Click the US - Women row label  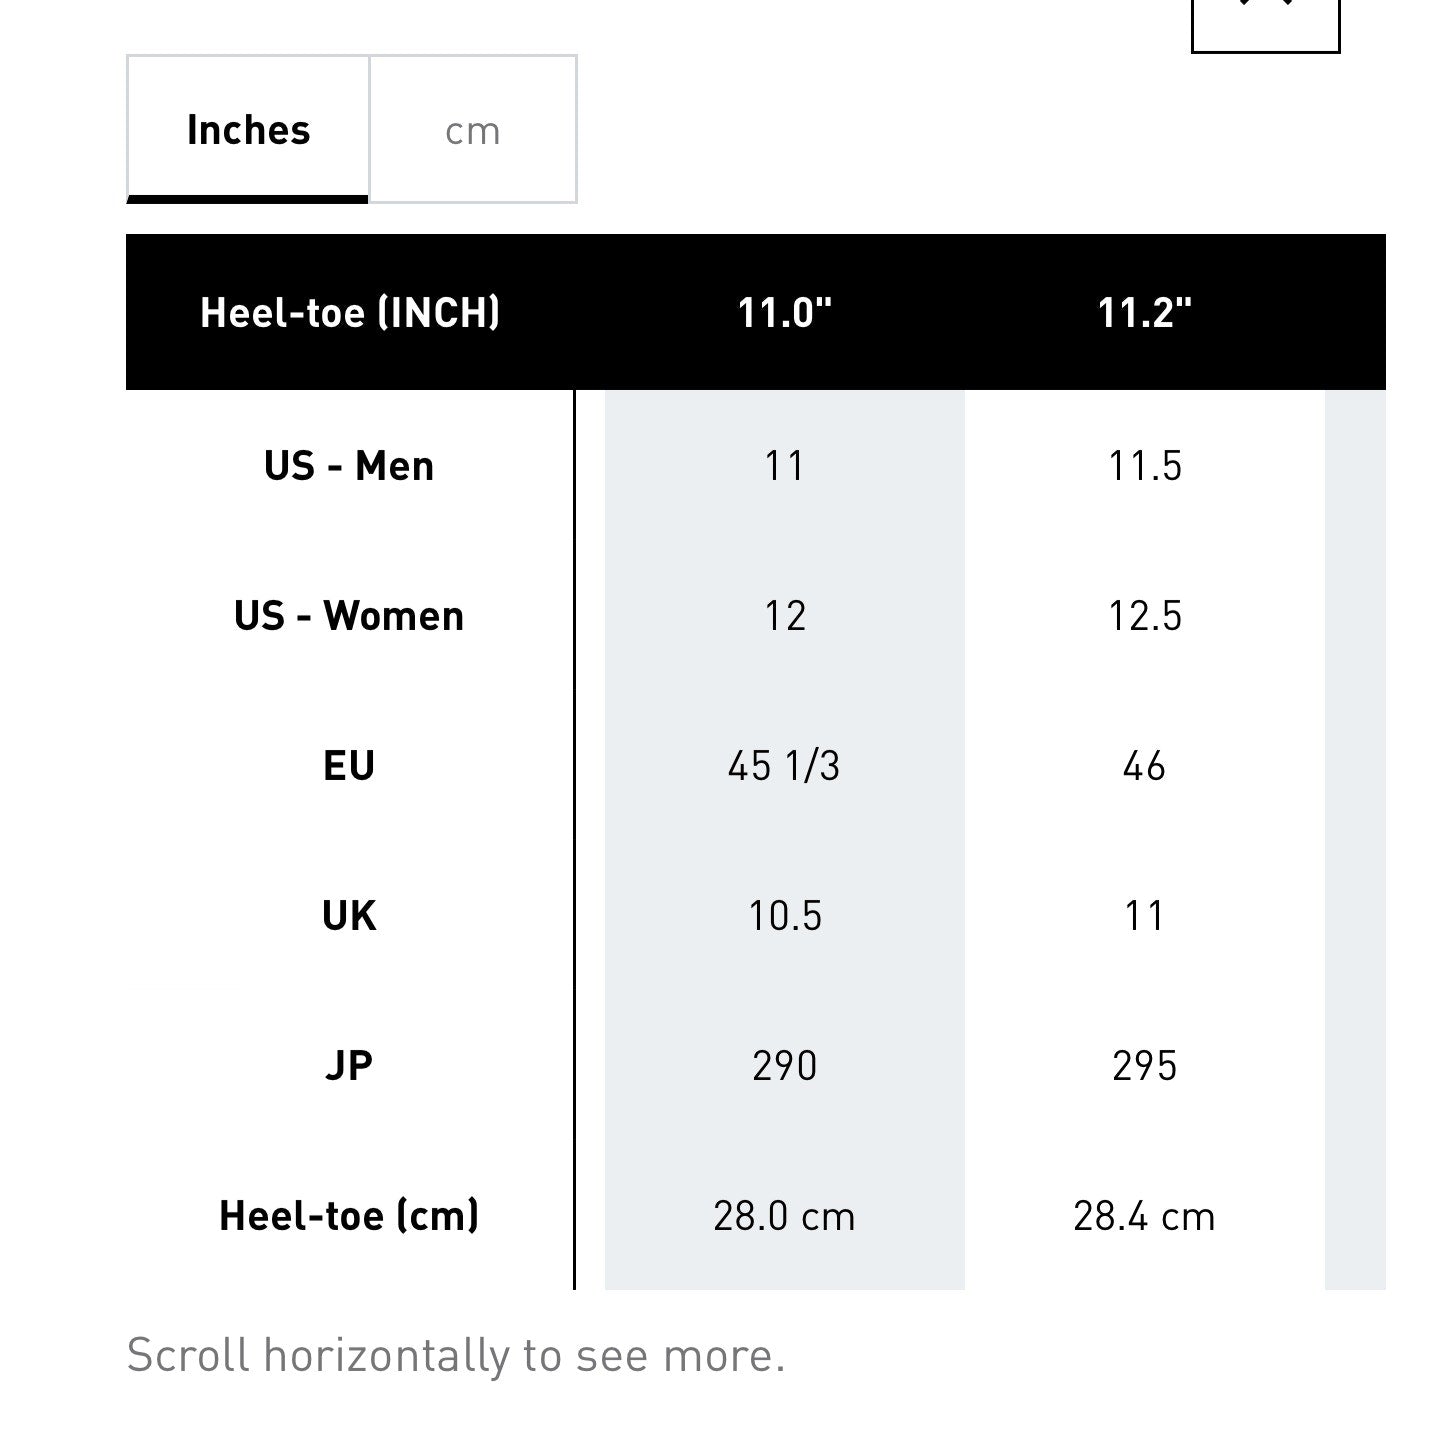[x=349, y=616]
